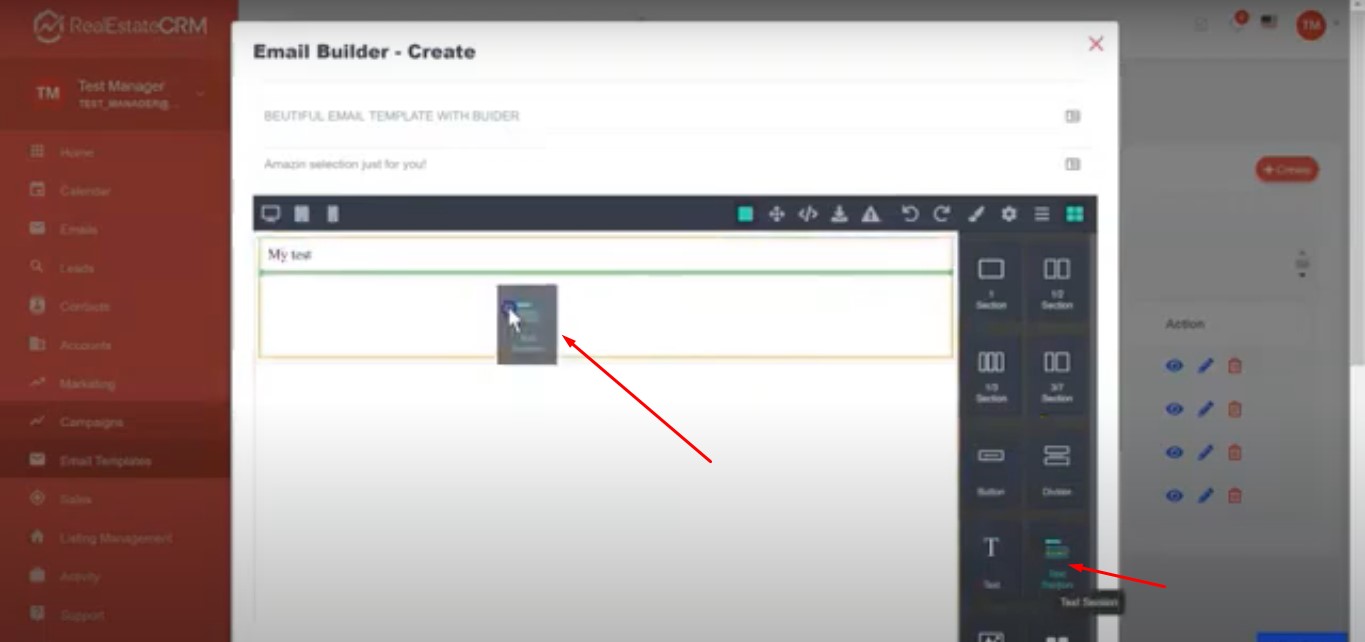Pick the Button block from blocks panel
The image size is (1365, 642).
pos(991,466)
